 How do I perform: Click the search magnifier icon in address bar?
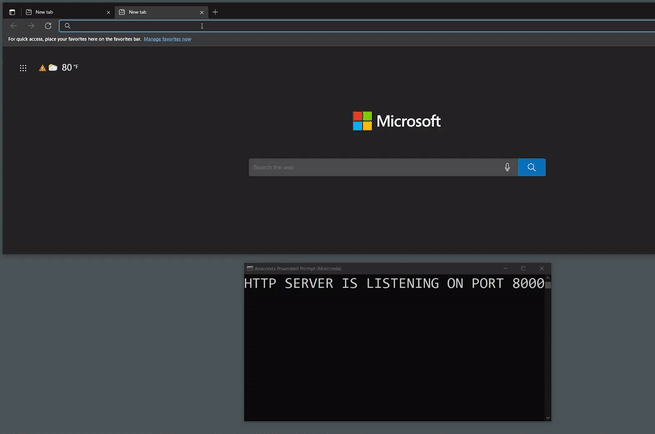(x=67, y=26)
